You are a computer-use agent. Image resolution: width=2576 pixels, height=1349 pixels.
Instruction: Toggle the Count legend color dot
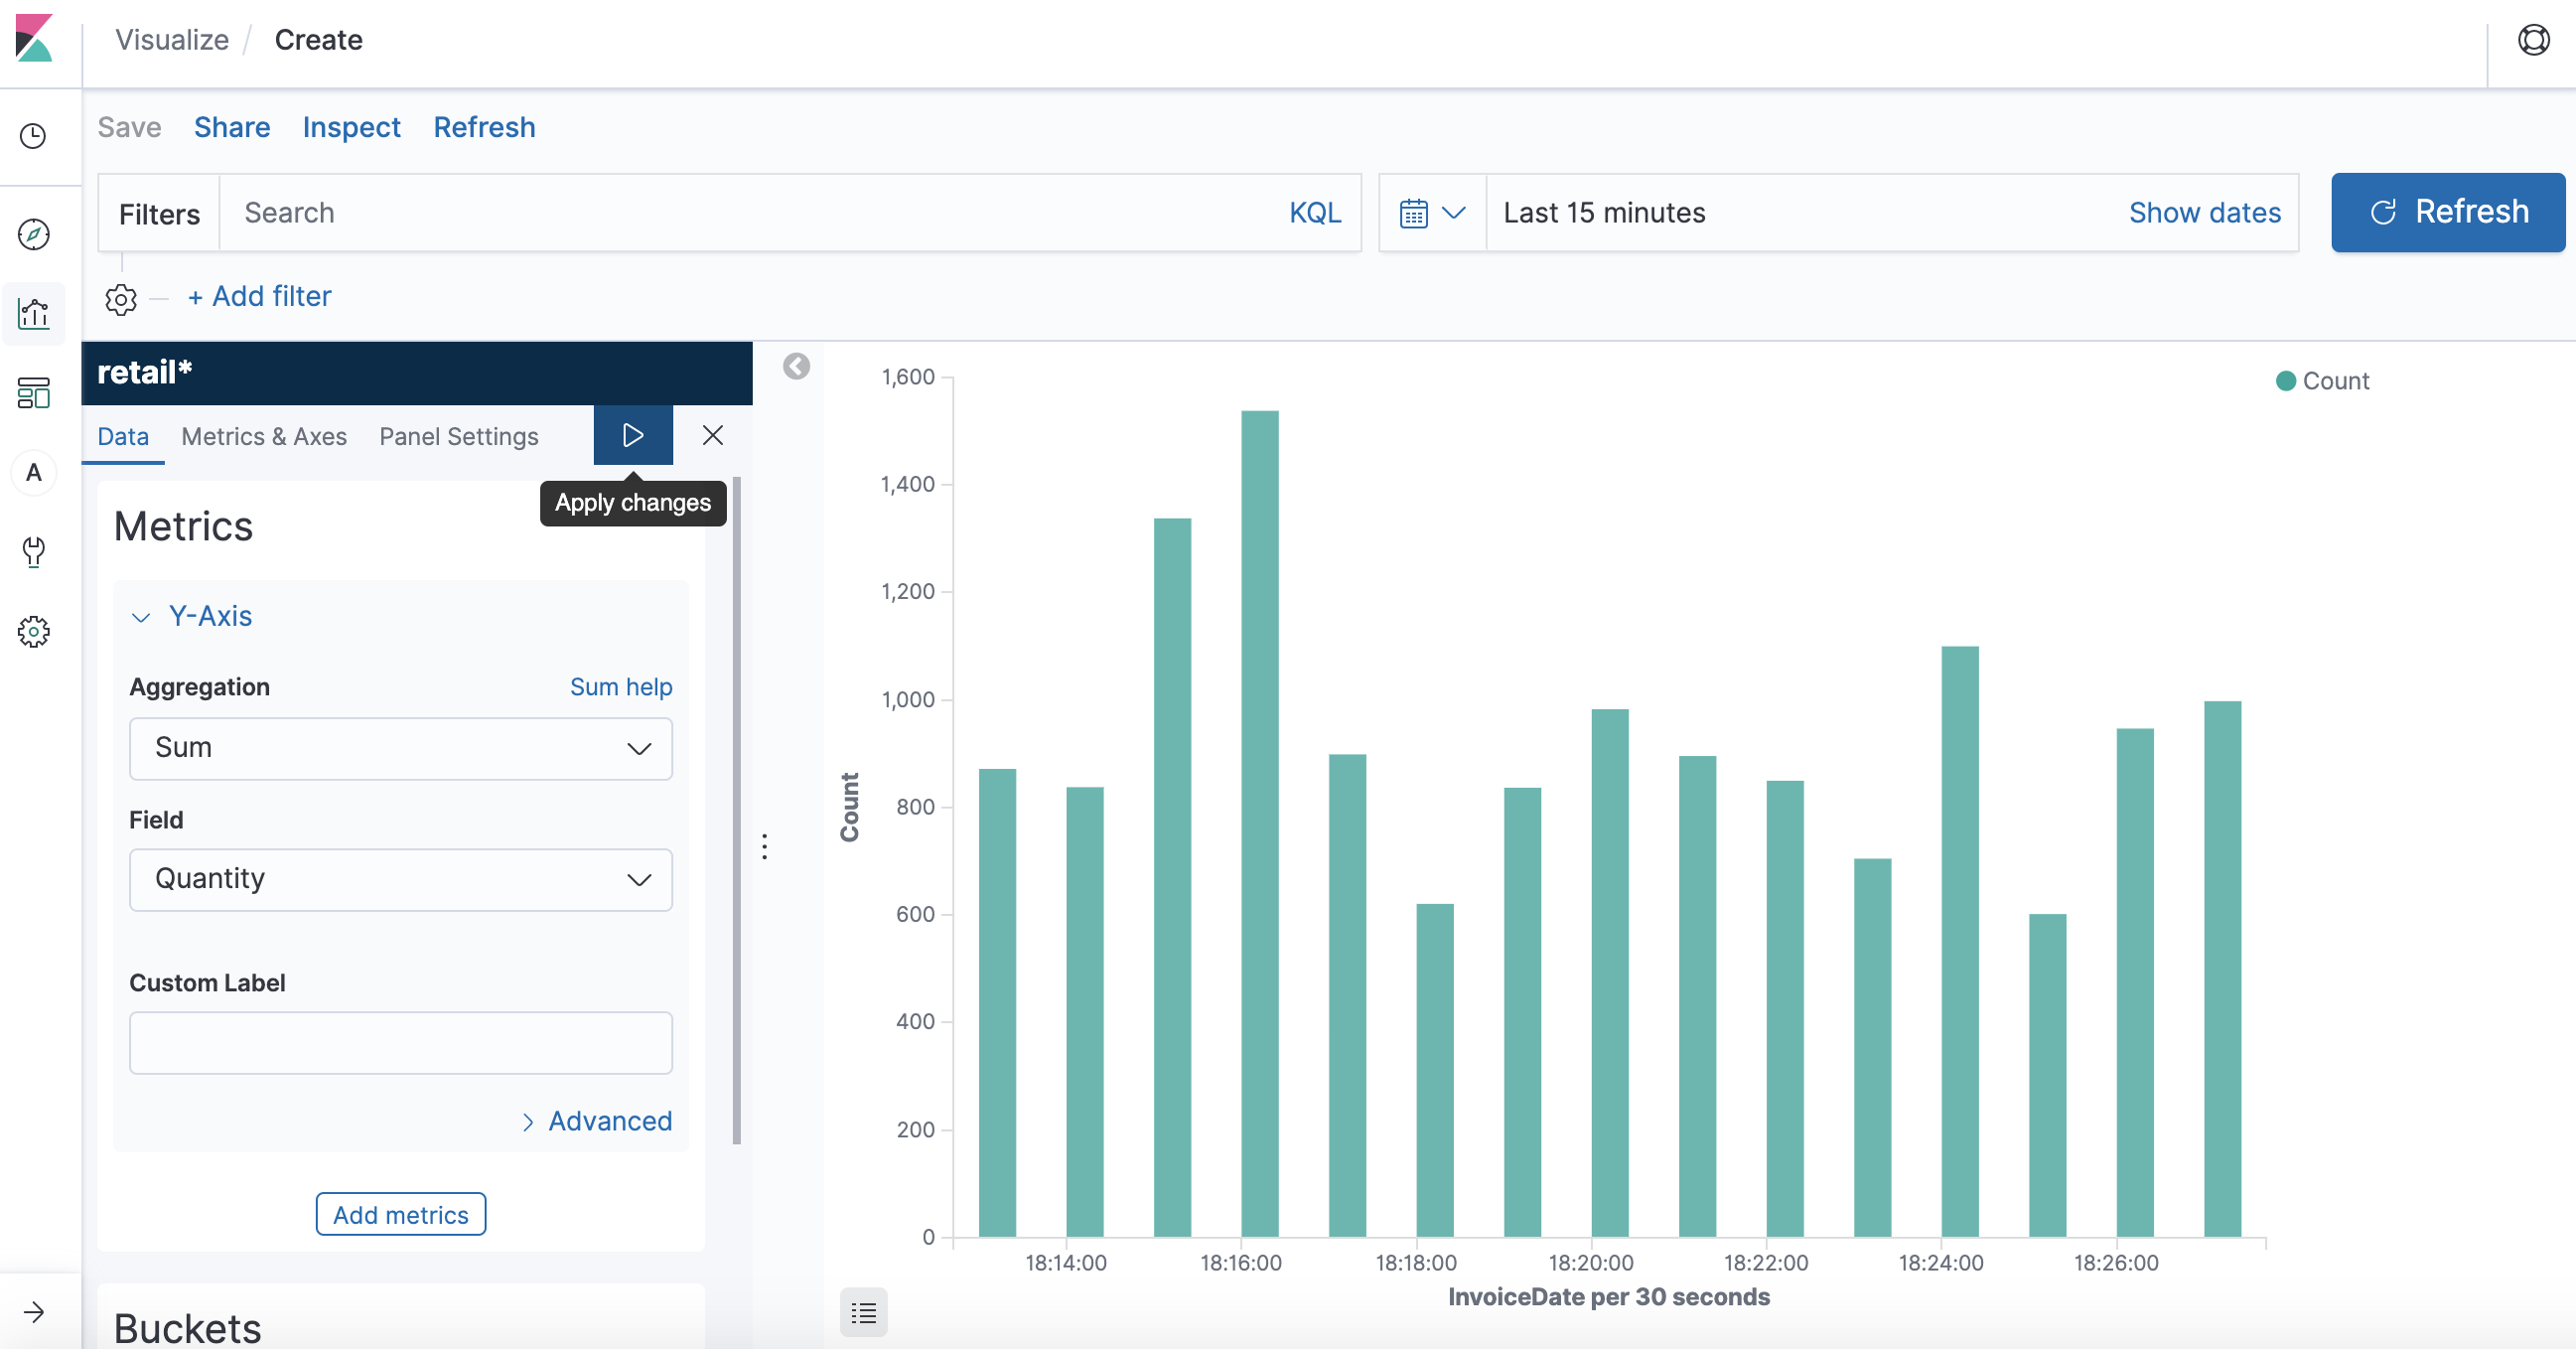click(2285, 381)
